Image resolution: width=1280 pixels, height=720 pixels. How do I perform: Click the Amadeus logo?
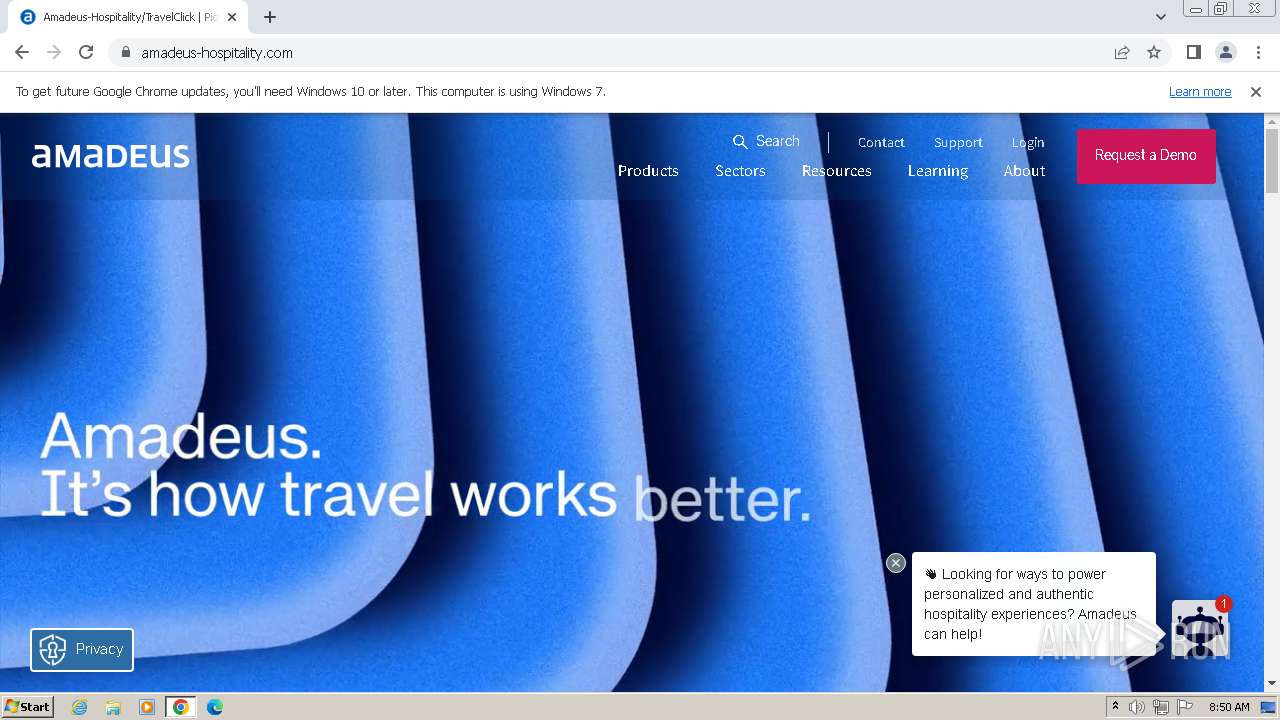coord(111,155)
